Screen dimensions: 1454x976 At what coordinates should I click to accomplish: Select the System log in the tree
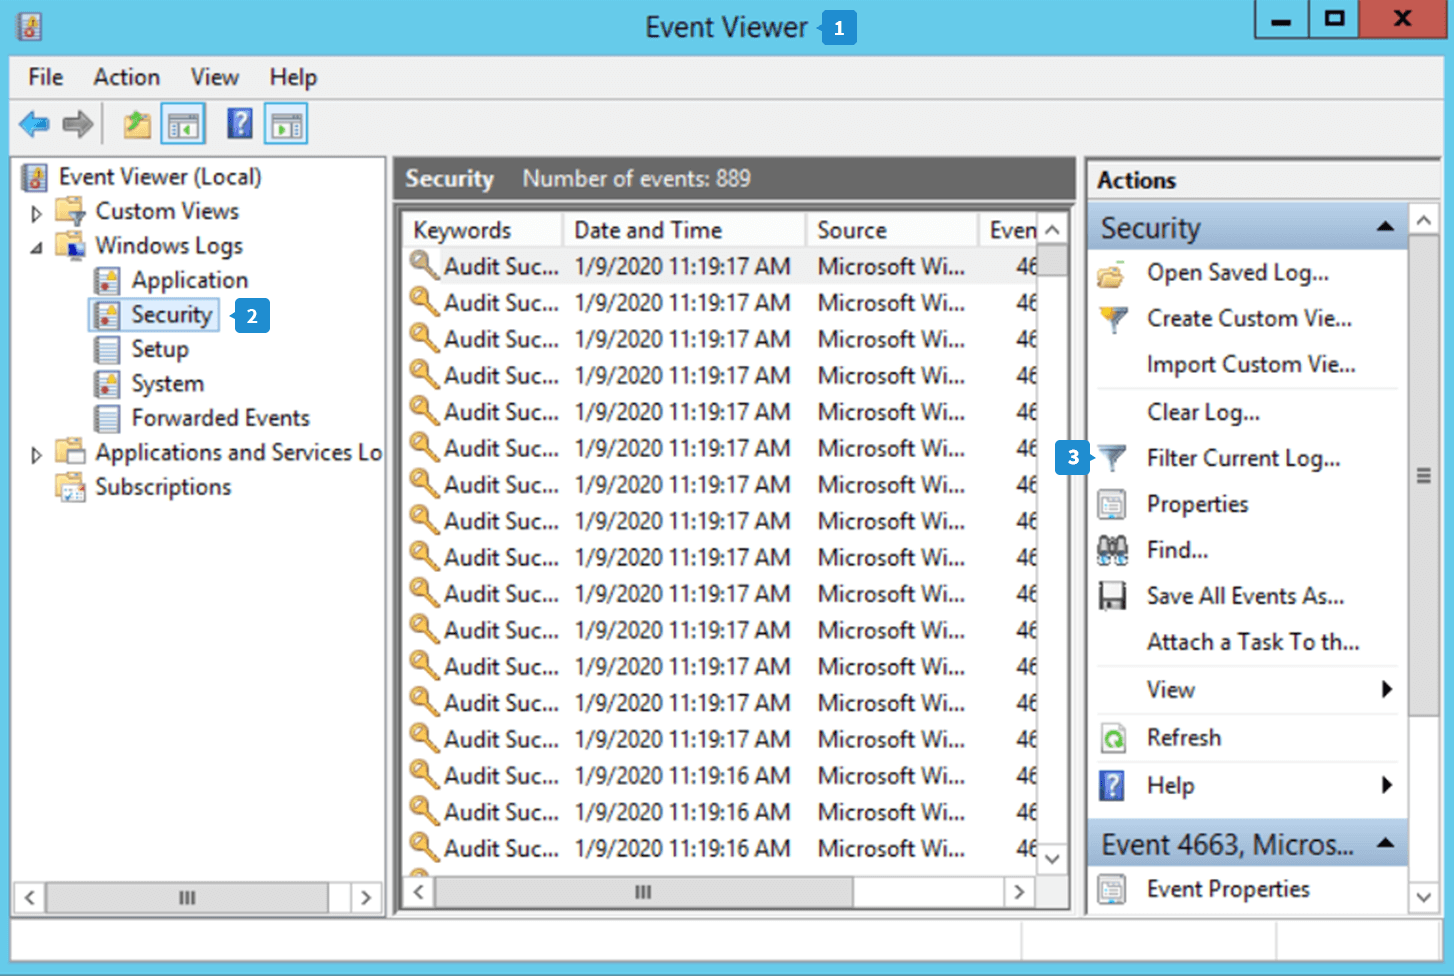tap(167, 384)
